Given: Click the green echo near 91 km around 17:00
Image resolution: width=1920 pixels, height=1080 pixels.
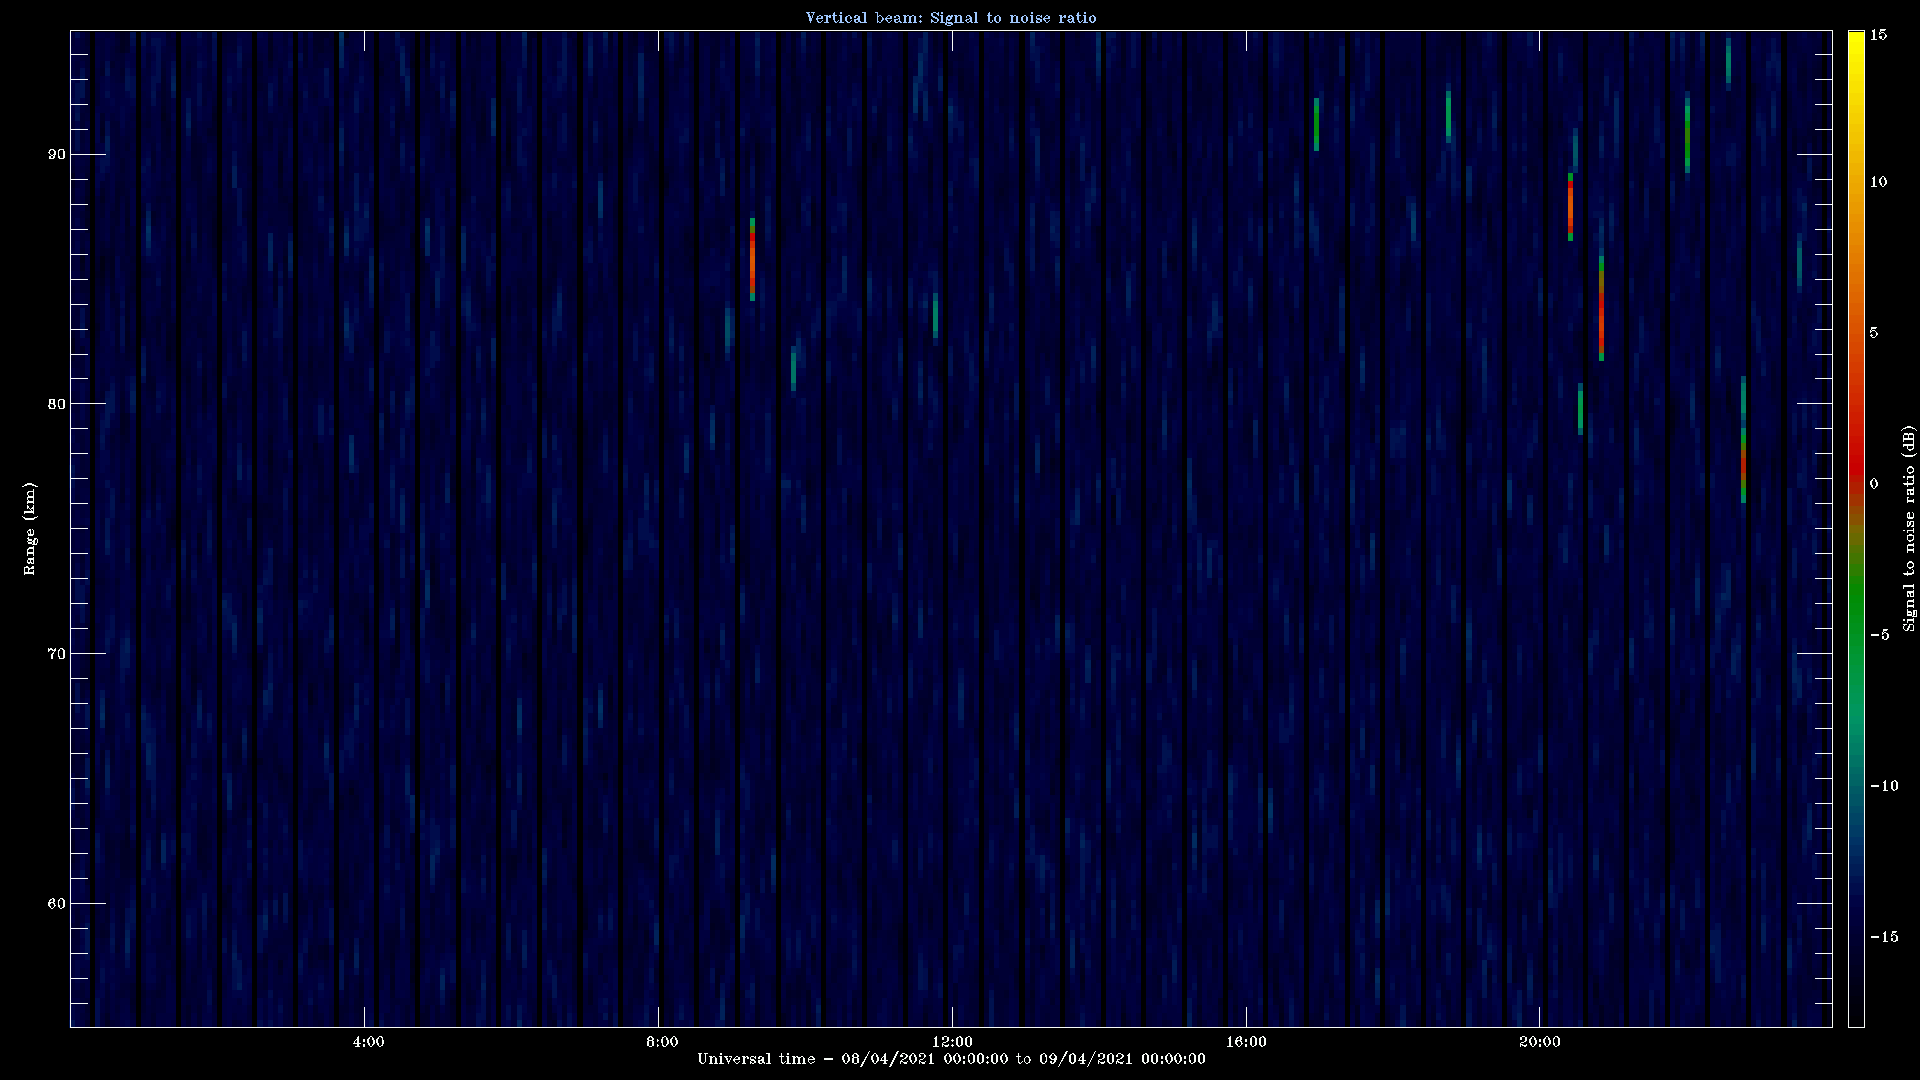Looking at the screenshot, I should click(1316, 125).
